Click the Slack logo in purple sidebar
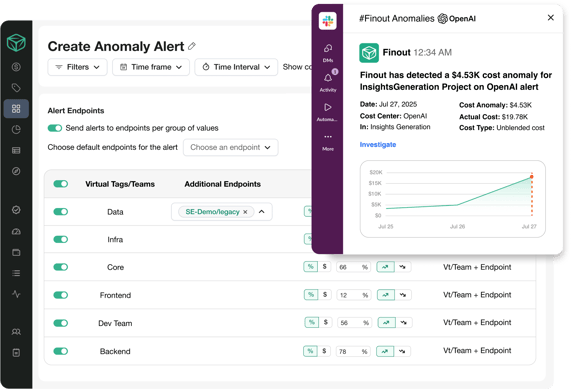 click(327, 21)
